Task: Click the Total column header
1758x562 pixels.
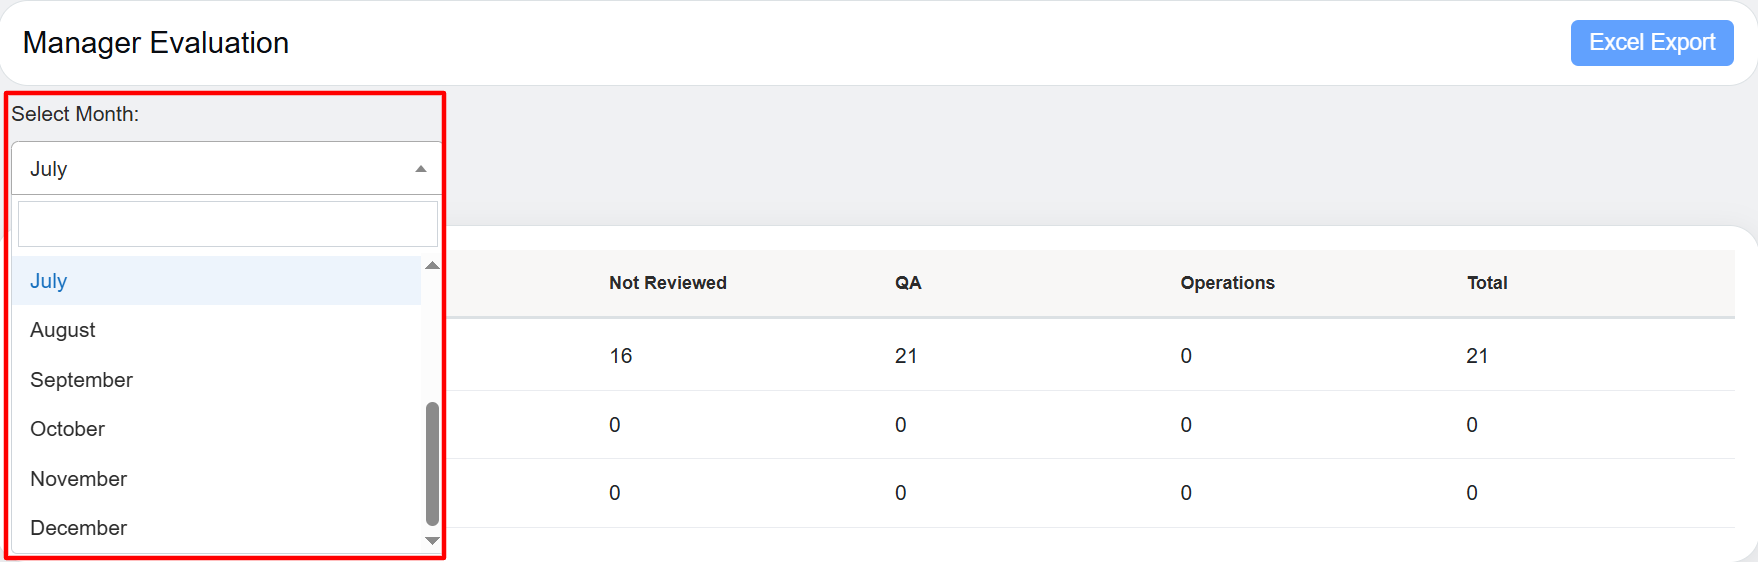Action: (x=1486, y=283)
